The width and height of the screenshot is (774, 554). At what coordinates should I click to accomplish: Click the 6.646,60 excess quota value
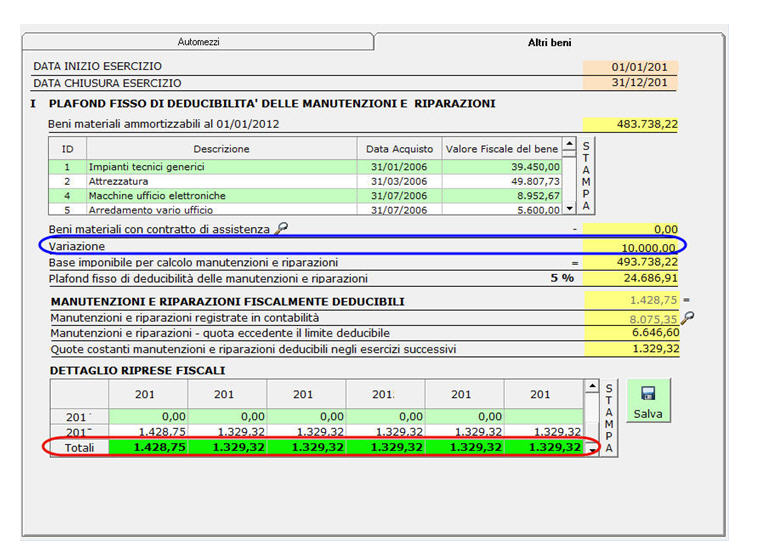[x=632, y=333]
